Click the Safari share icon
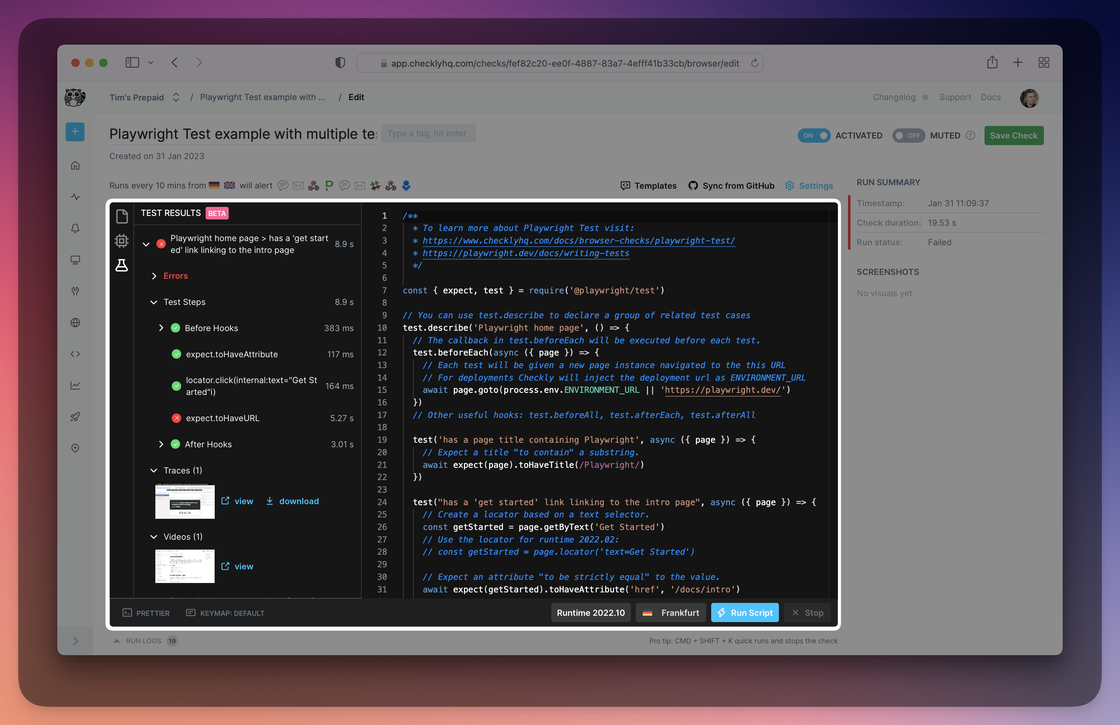 tap(991, 62)
